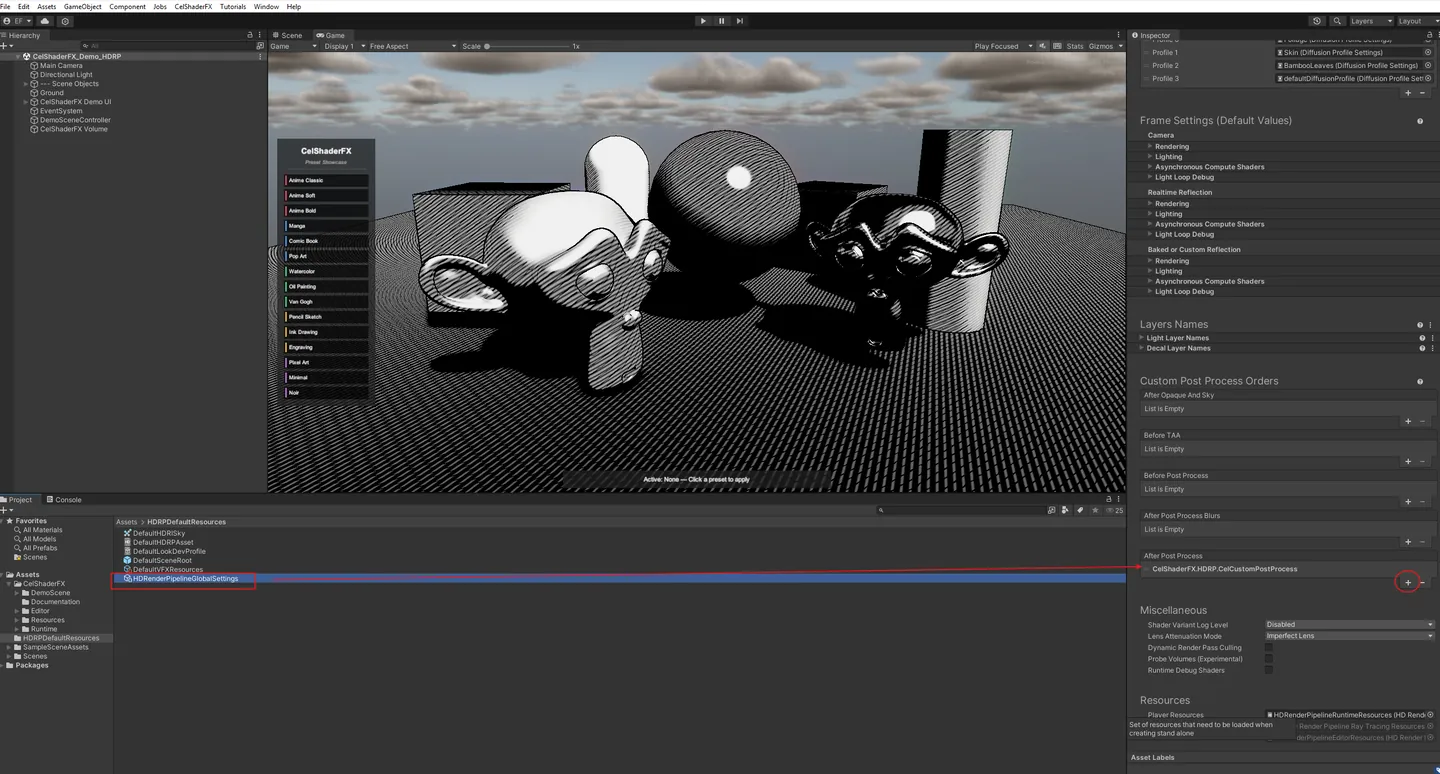Click the Pause button in the toolbar
This screenshot has width=1440, height=774.
point(721,21)
